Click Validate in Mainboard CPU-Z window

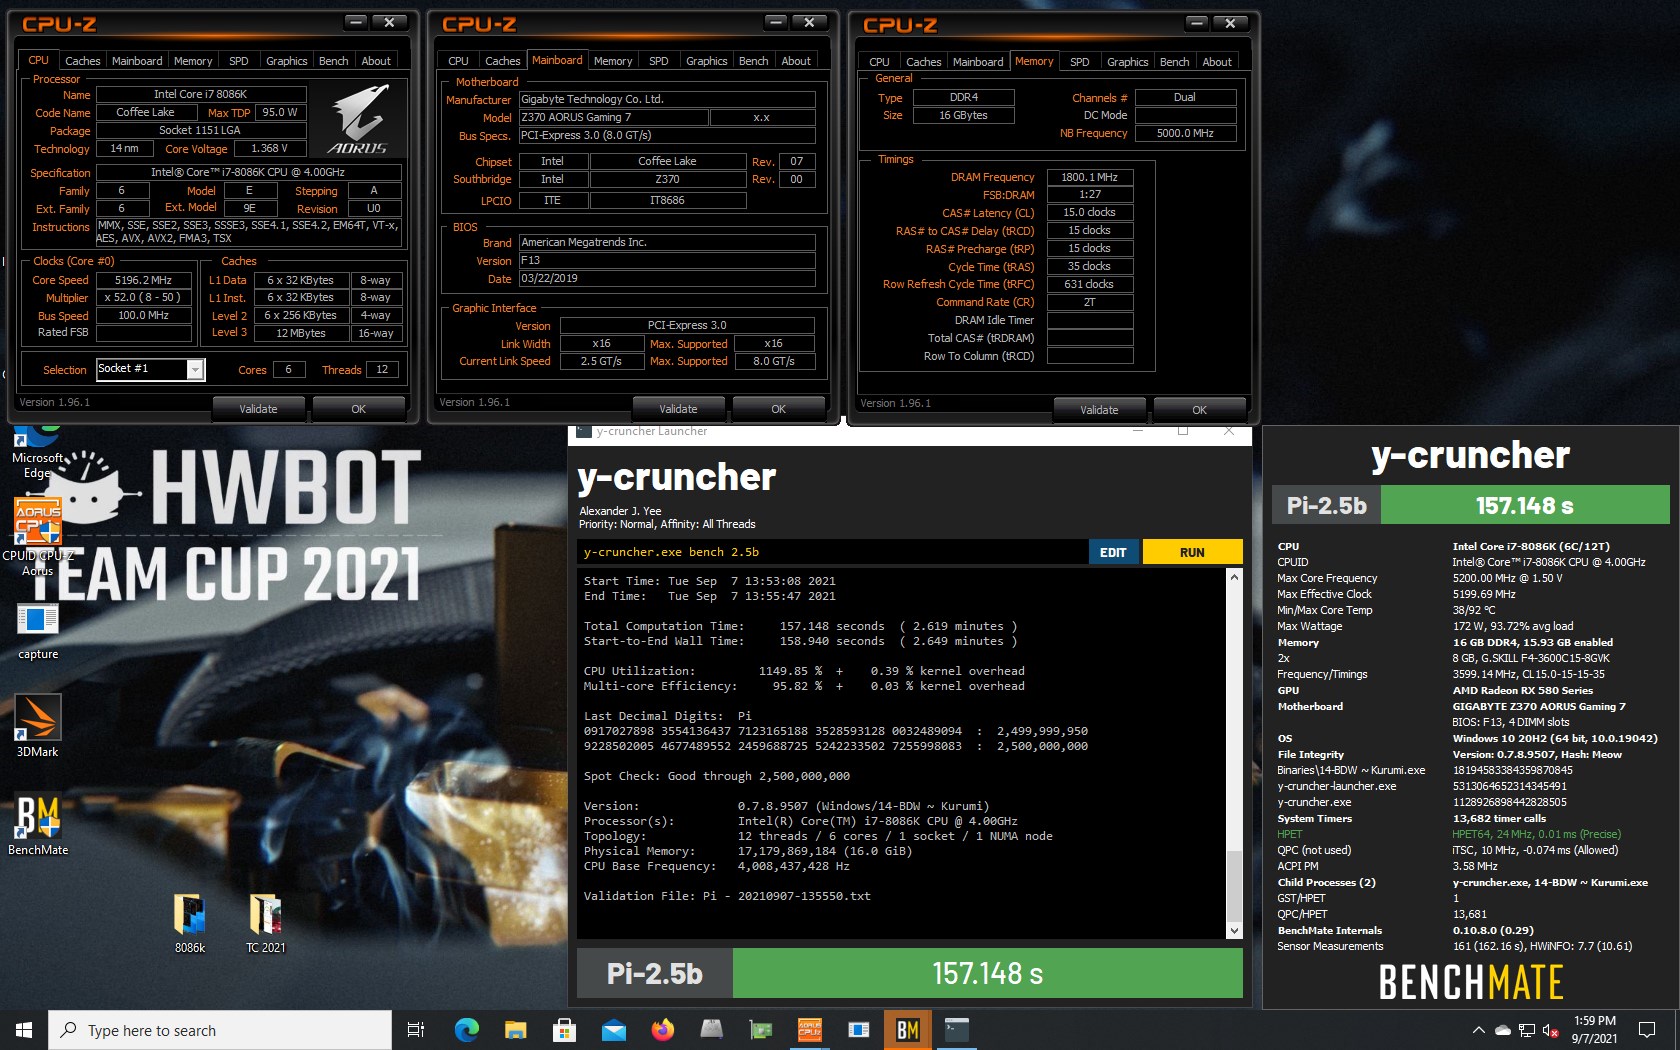(x=678, y=409)
